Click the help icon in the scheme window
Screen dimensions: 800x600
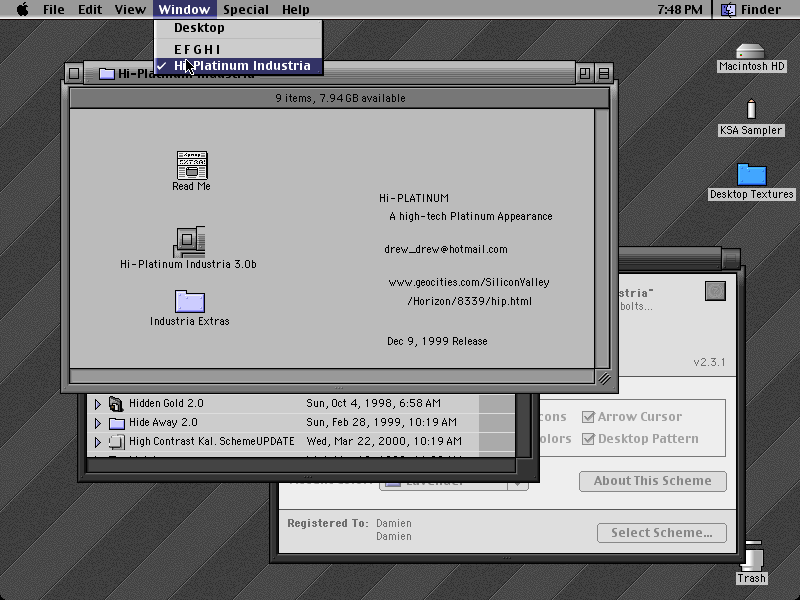[x=715, y=291]
